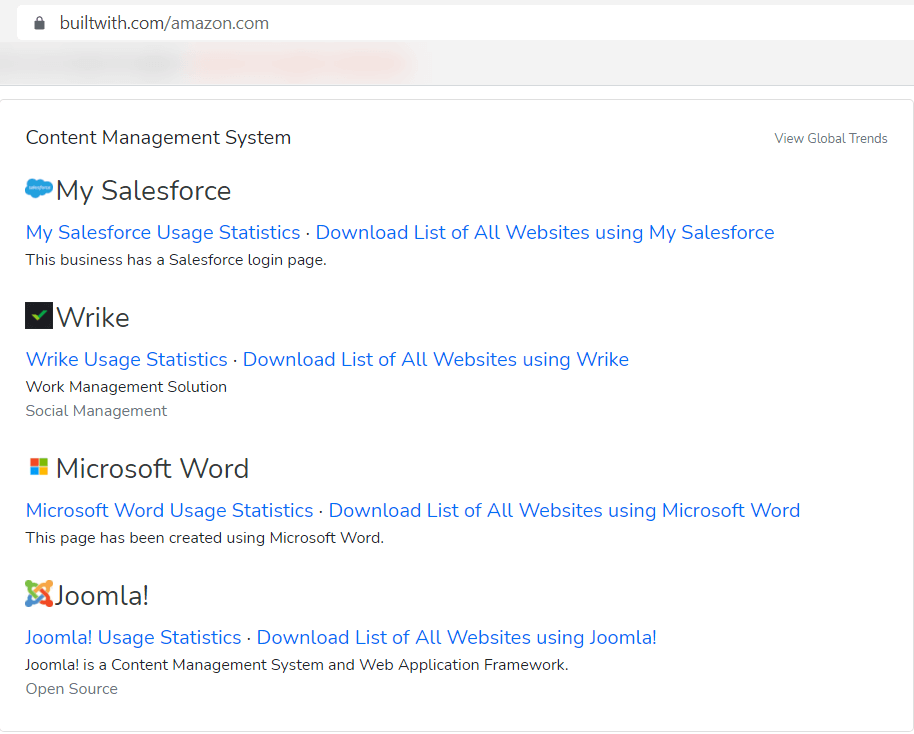
Task: Click the Joomla! Content Management System description text
Action: click(297, 665)
